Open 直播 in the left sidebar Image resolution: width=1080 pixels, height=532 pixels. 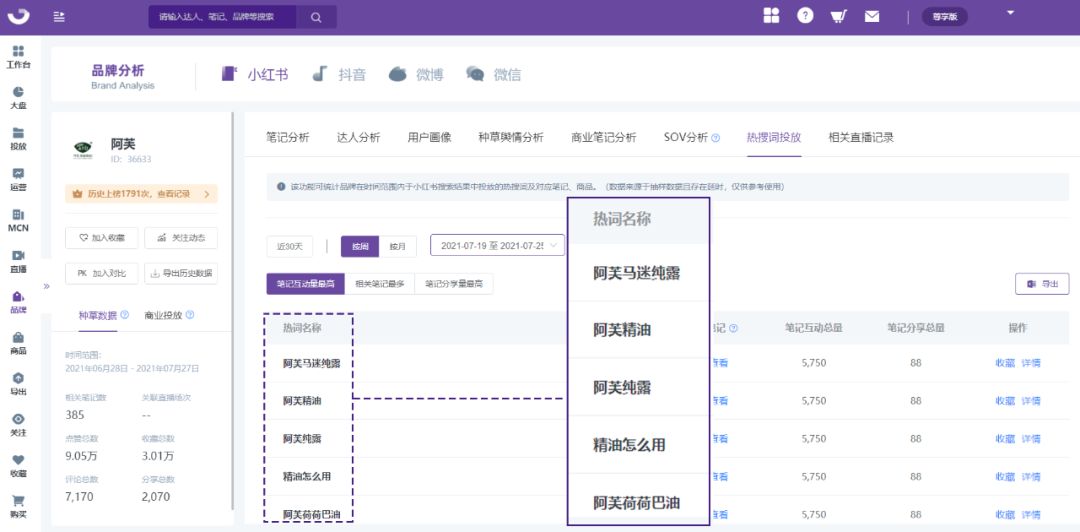click(x=18, y=262)
